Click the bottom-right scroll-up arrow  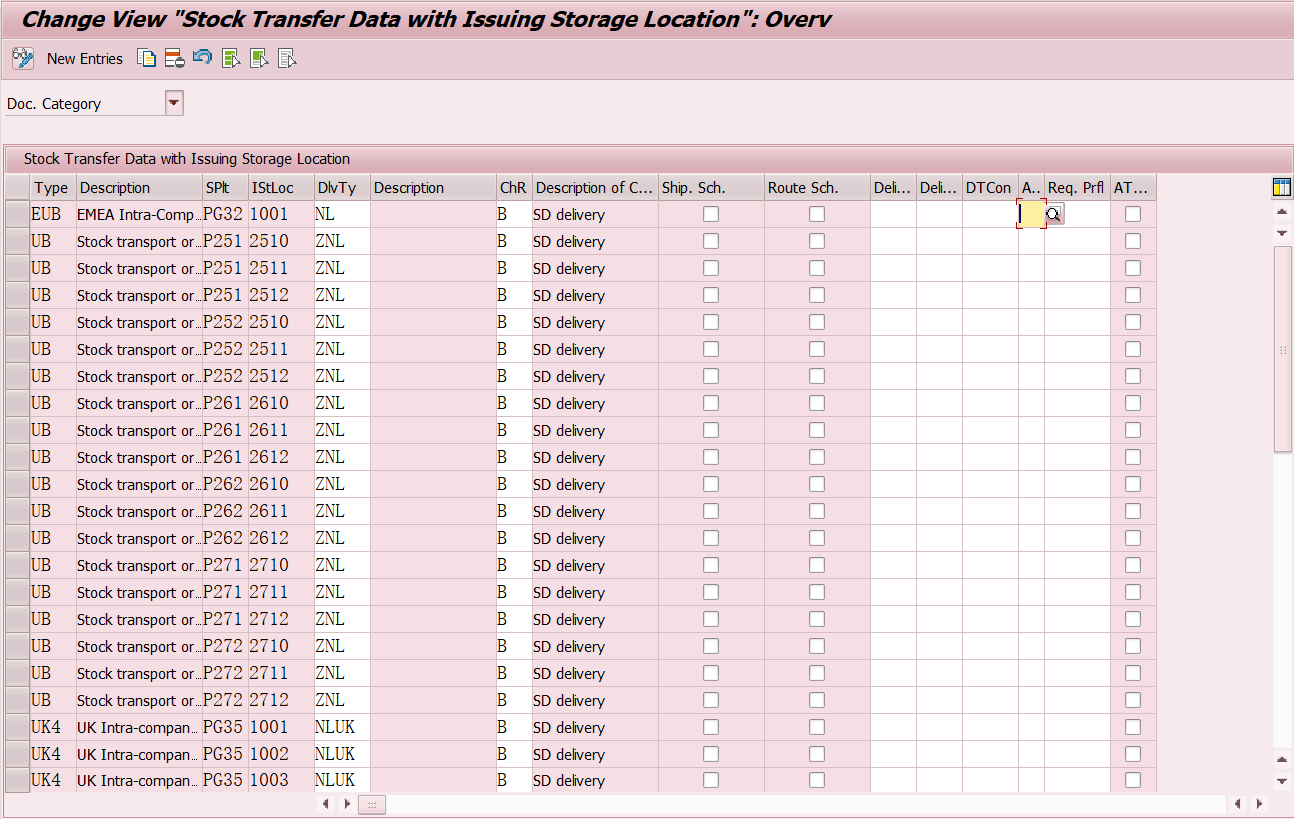click(1282, 761)
